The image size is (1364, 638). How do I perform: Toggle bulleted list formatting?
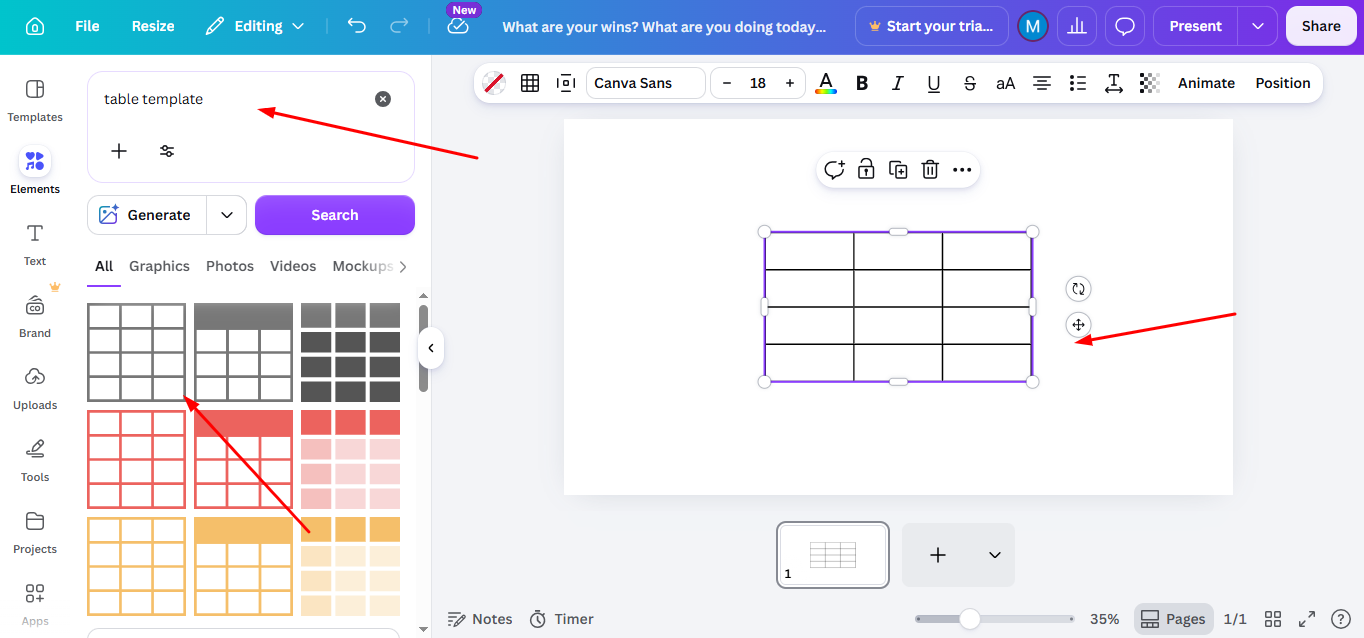click(x=1078, y=83)
